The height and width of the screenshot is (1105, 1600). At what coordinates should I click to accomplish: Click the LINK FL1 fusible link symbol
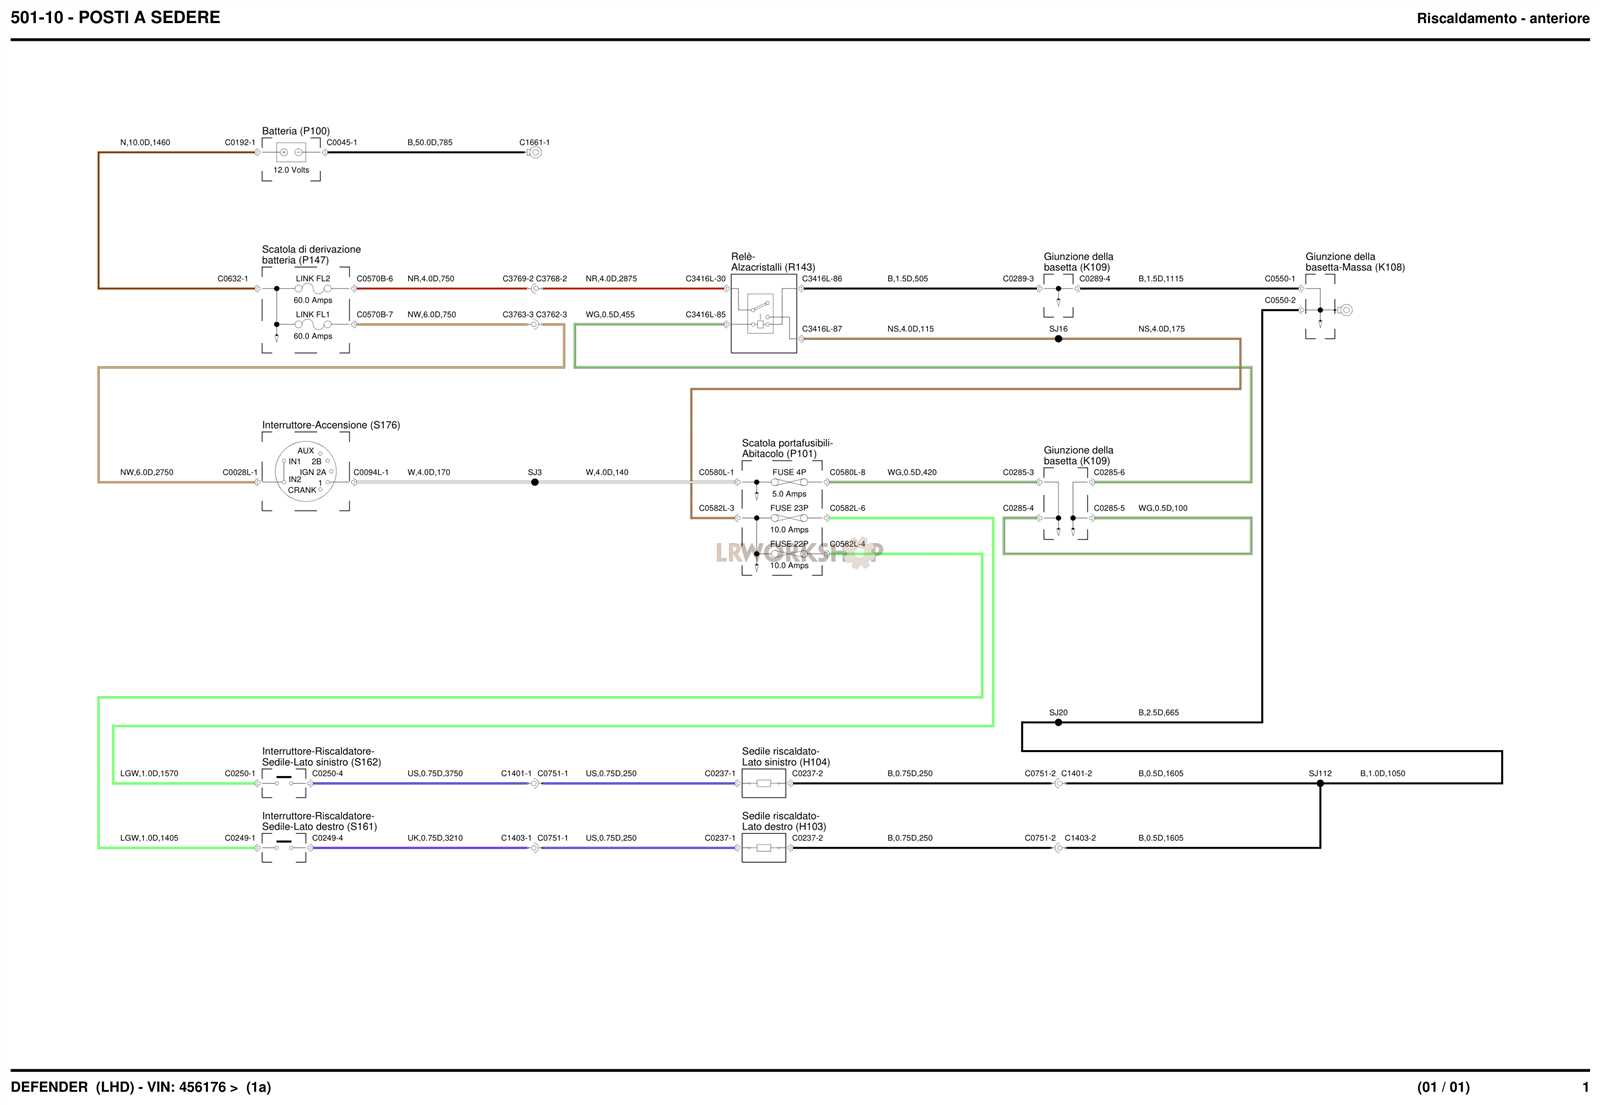click(313, 324)
